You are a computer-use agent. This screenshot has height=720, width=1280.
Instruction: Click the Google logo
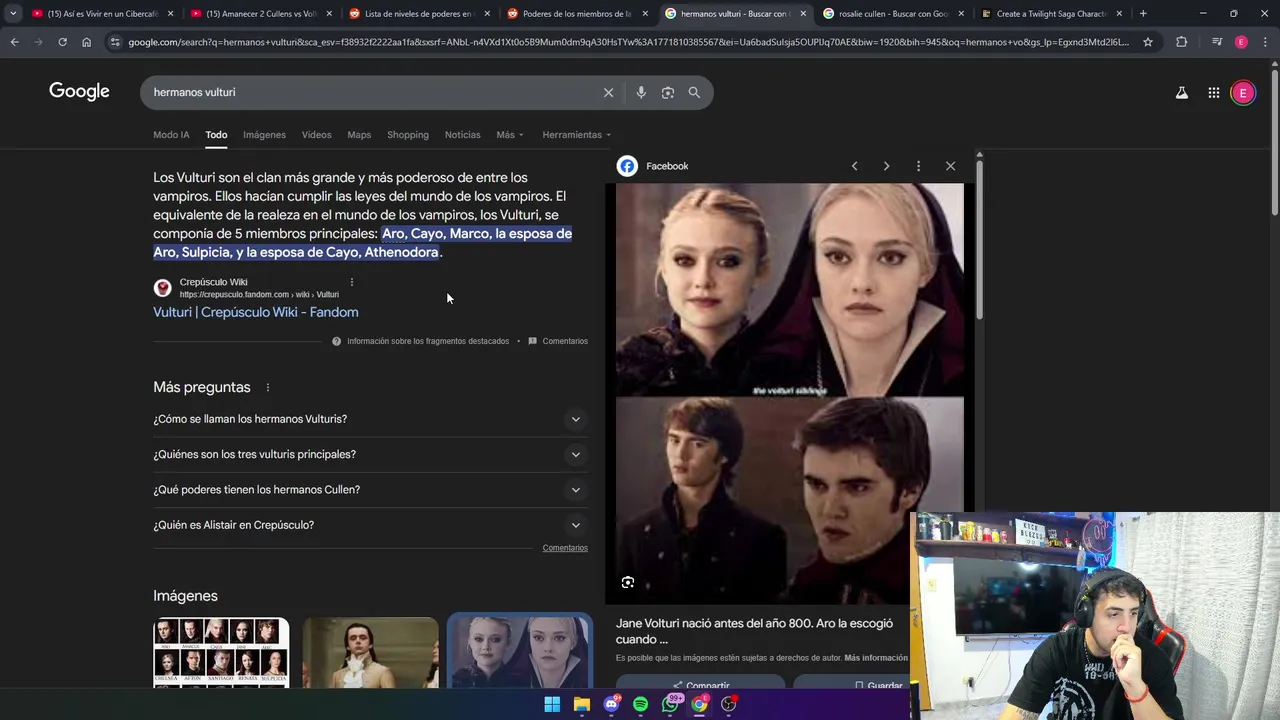point(79,92)
